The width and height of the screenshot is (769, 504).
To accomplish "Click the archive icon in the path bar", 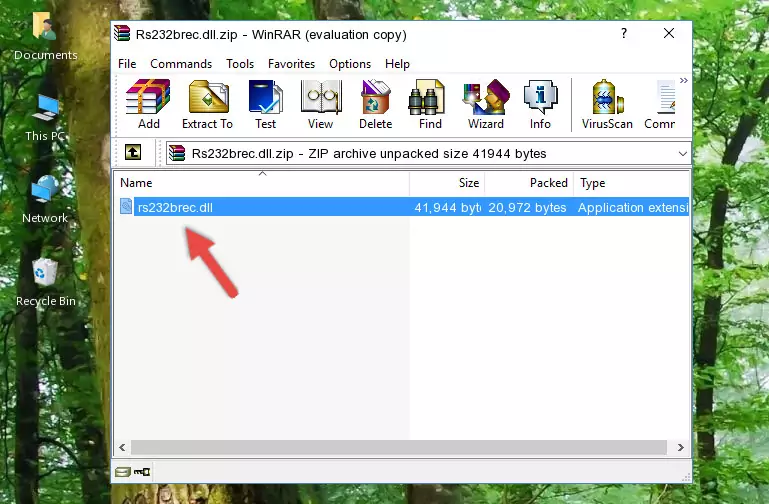I will click(177, 153).
